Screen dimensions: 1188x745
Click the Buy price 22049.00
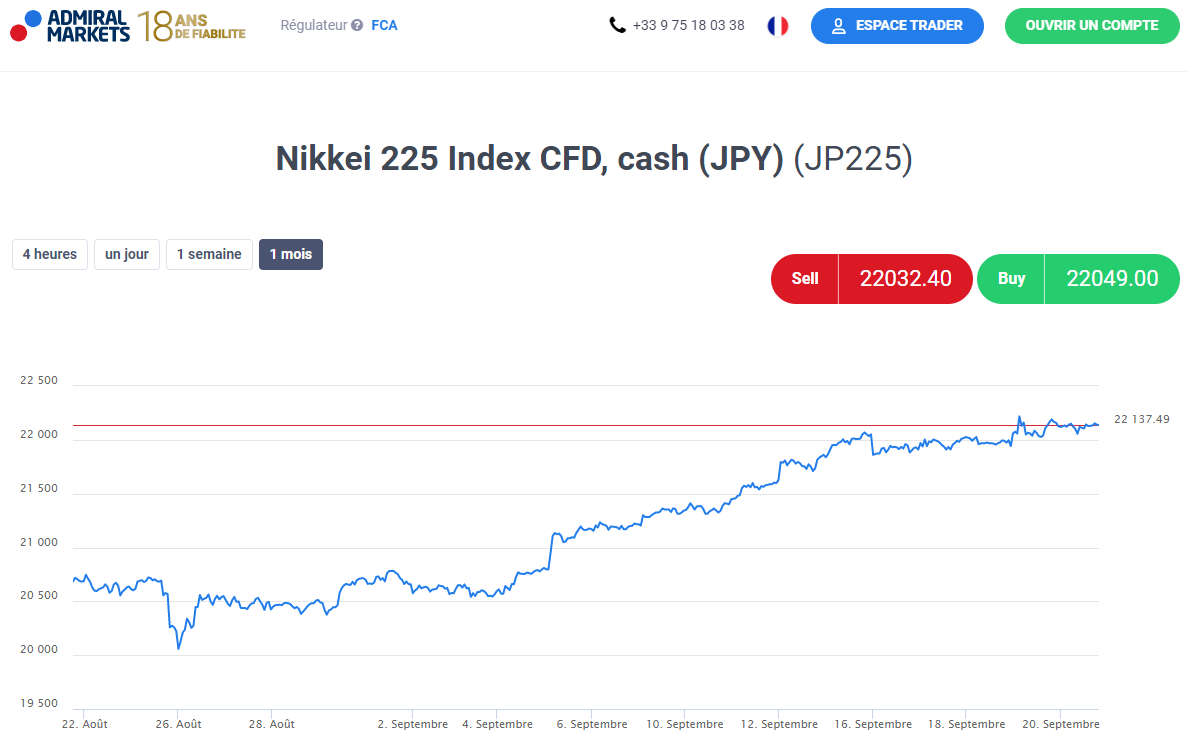pos(1112,279)
